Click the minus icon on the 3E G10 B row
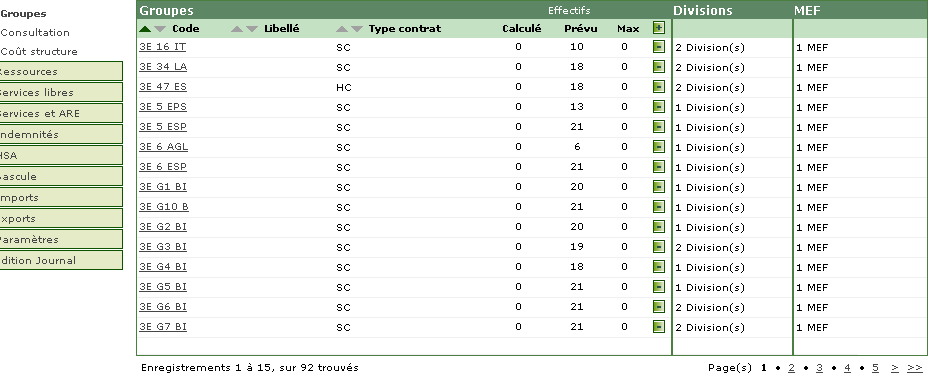 (x=659, y=207)
